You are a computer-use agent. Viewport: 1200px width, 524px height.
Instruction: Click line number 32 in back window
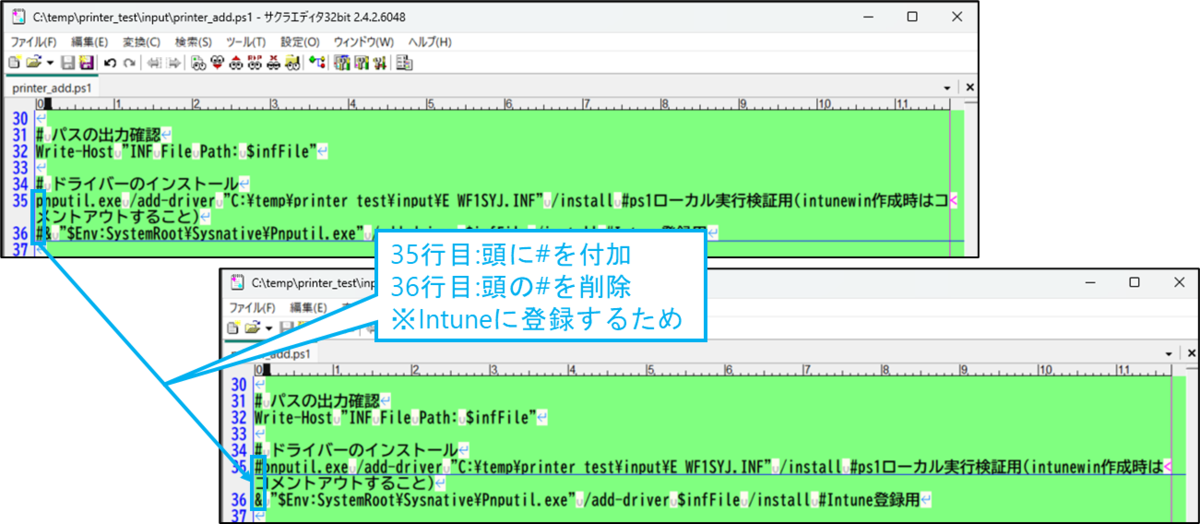point(20,151)
